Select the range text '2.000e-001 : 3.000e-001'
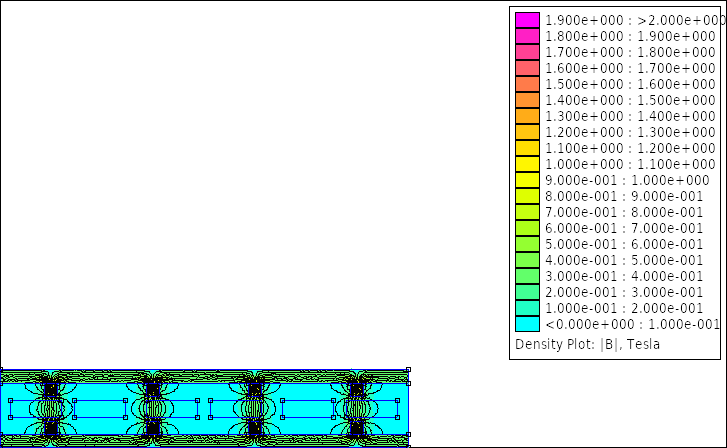The height and width of the screenshot is (448, 727). 624,292
